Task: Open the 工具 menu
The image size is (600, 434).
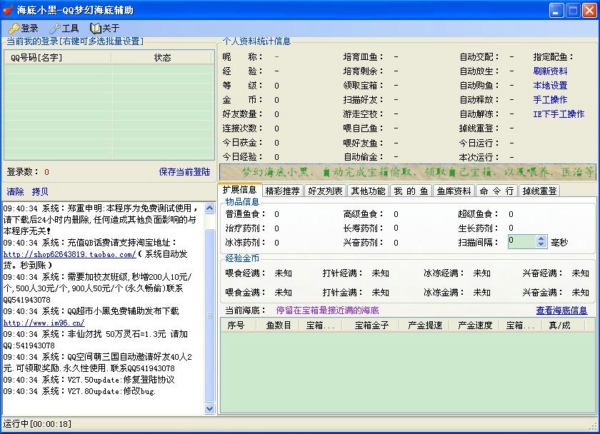Action: coord(64,28)
